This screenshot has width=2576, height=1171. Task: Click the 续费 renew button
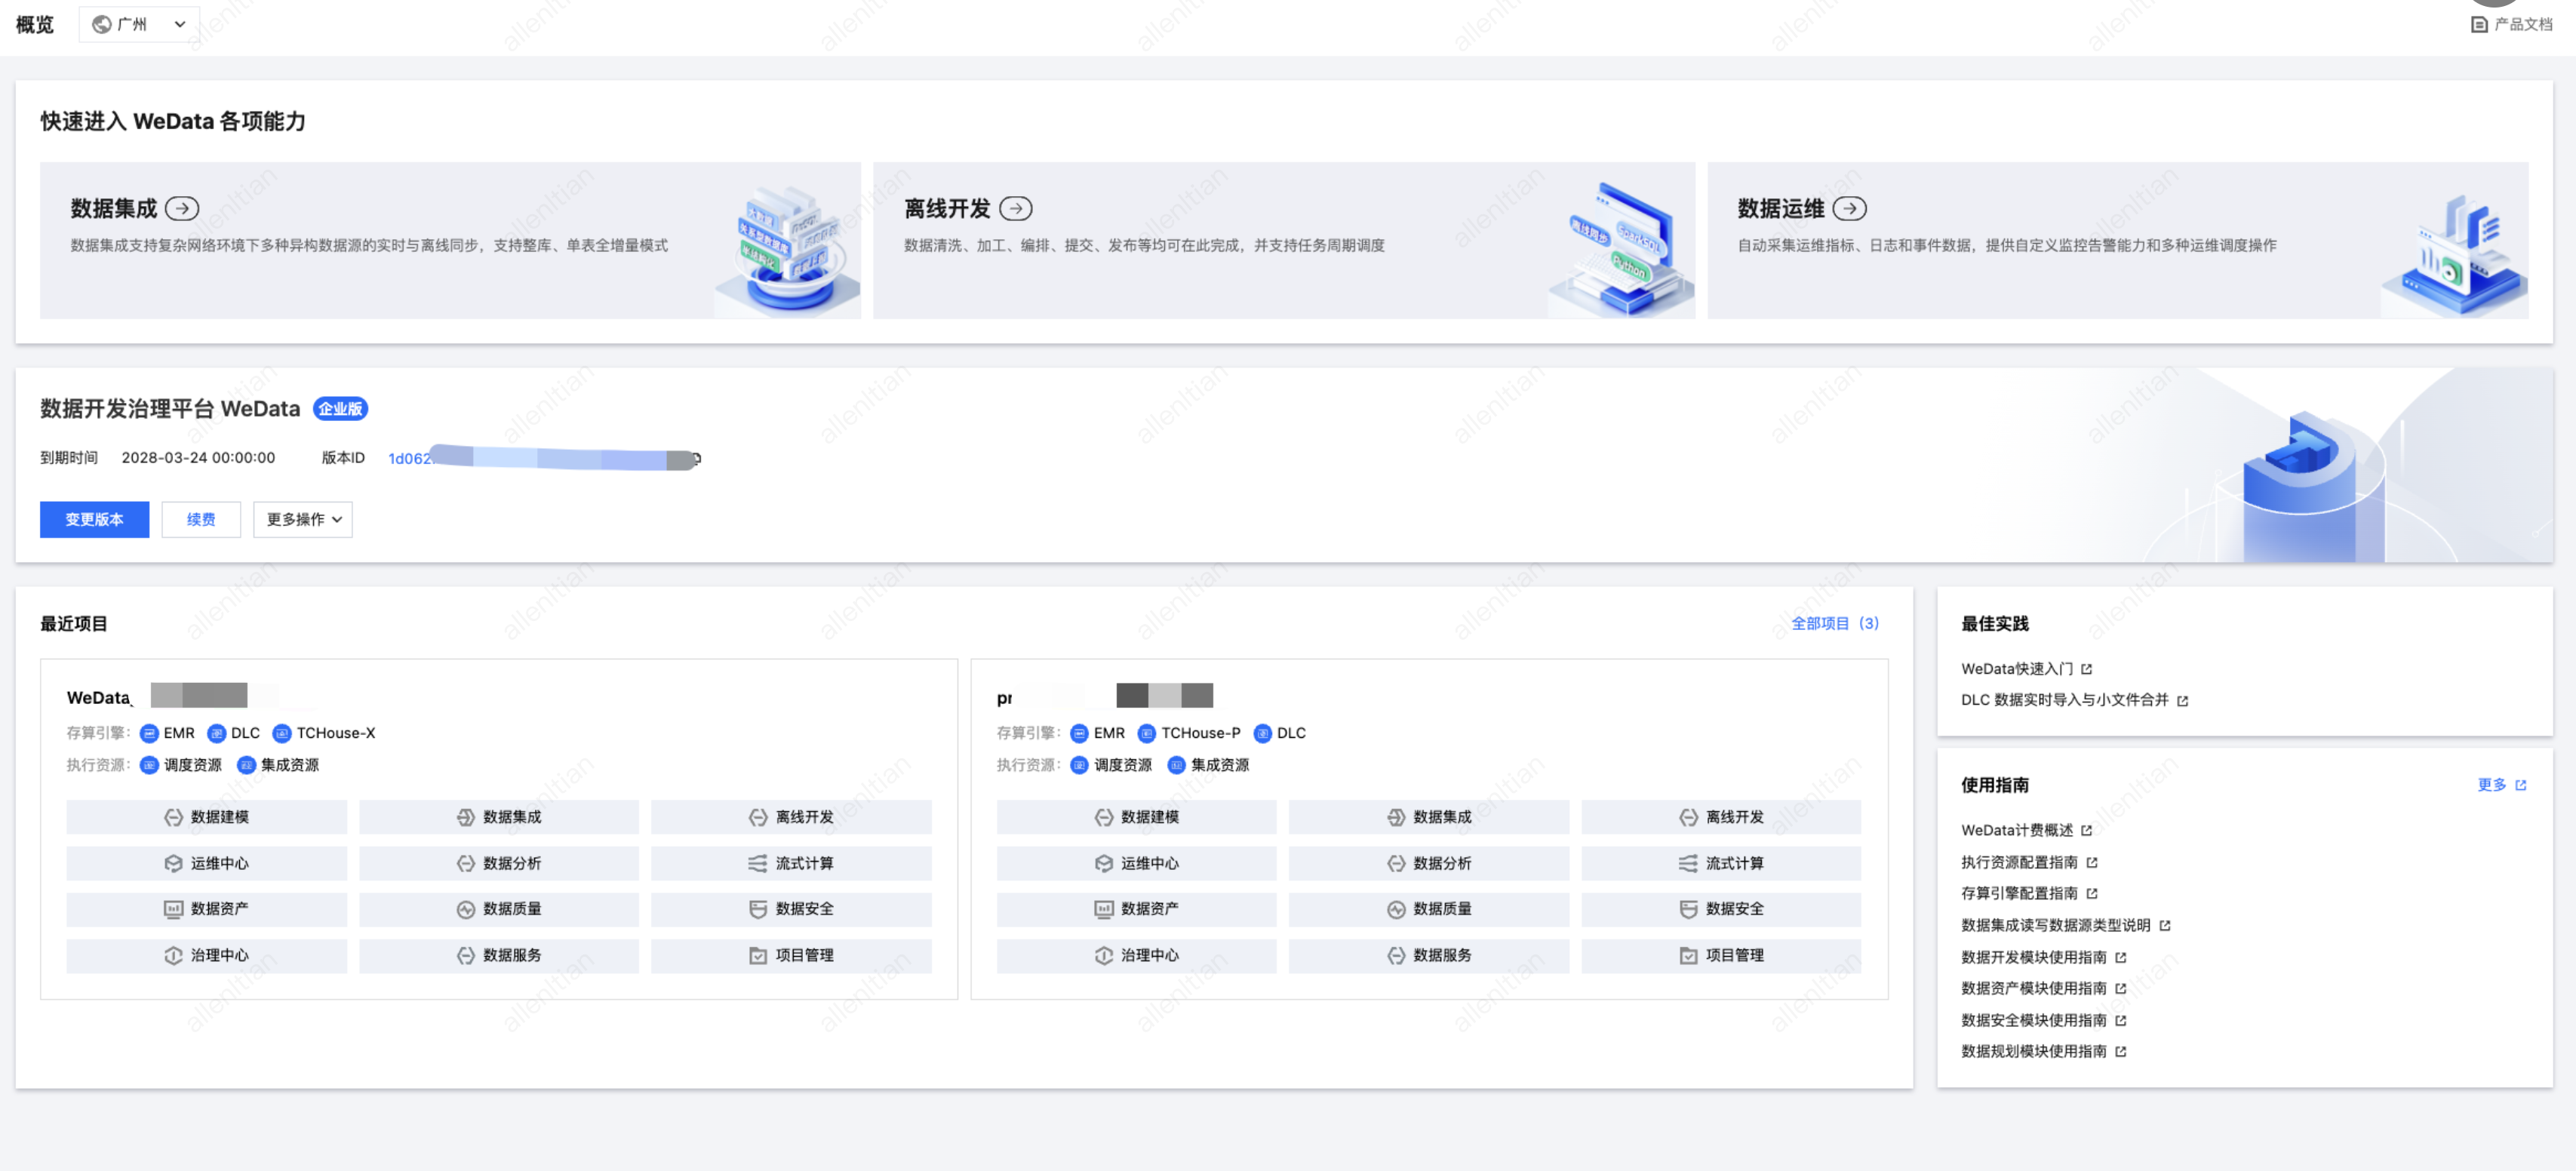(201, 519)
